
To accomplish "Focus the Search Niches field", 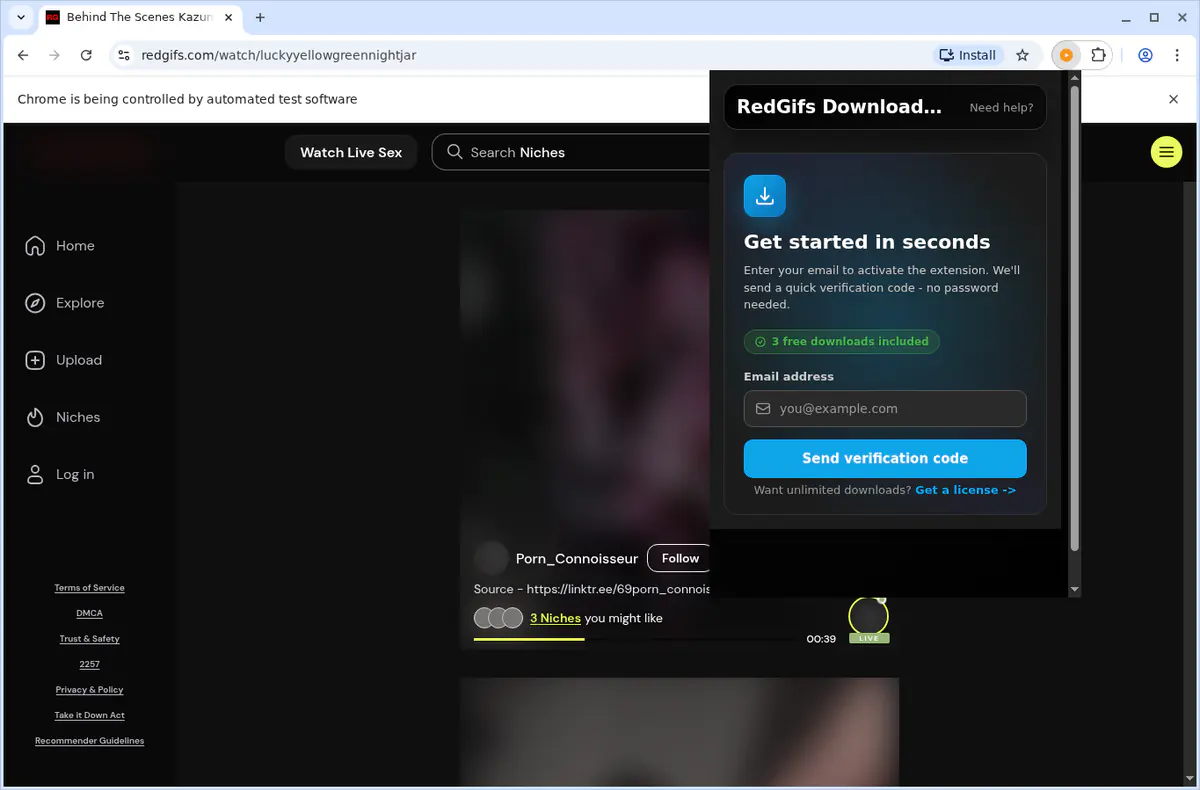I will click(571, 152).
